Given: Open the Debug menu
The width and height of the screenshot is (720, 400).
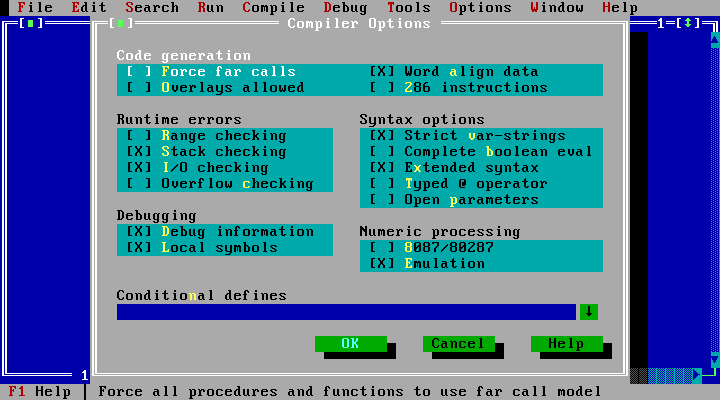Looking at the screenshot, I should click(x=345, y=7).
